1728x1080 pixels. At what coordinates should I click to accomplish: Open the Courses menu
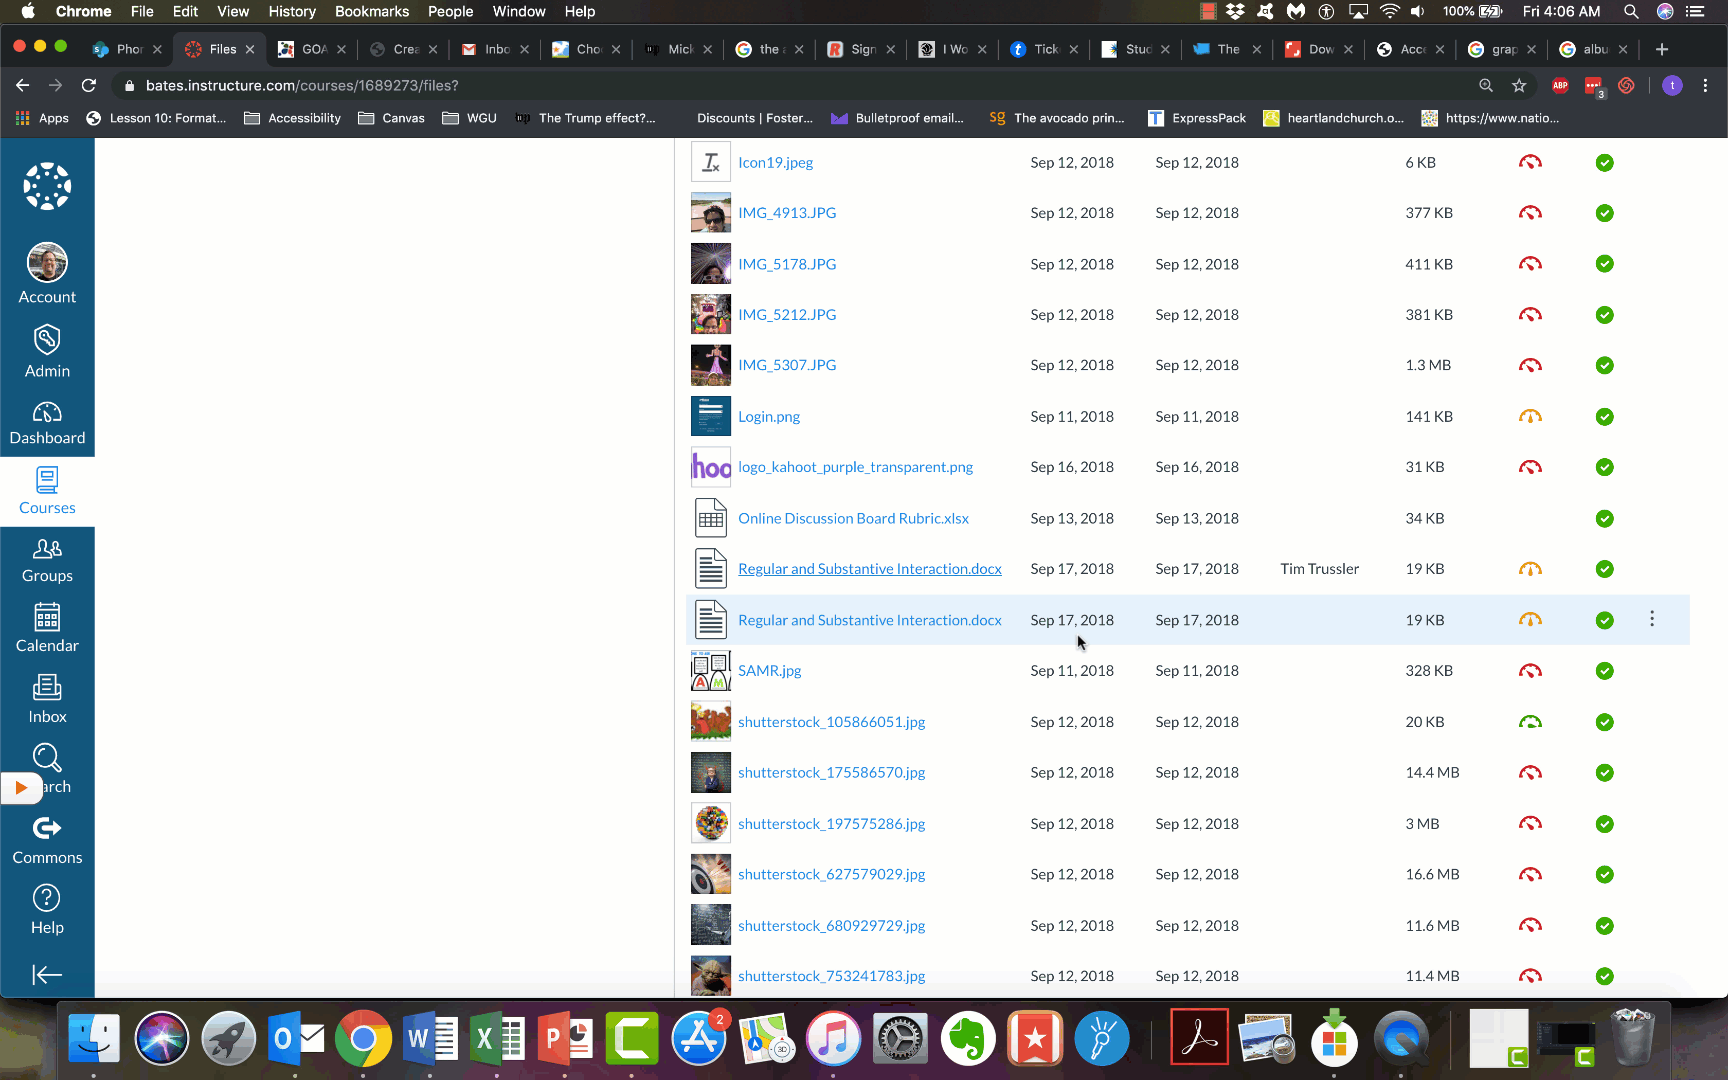click(47, 491)
